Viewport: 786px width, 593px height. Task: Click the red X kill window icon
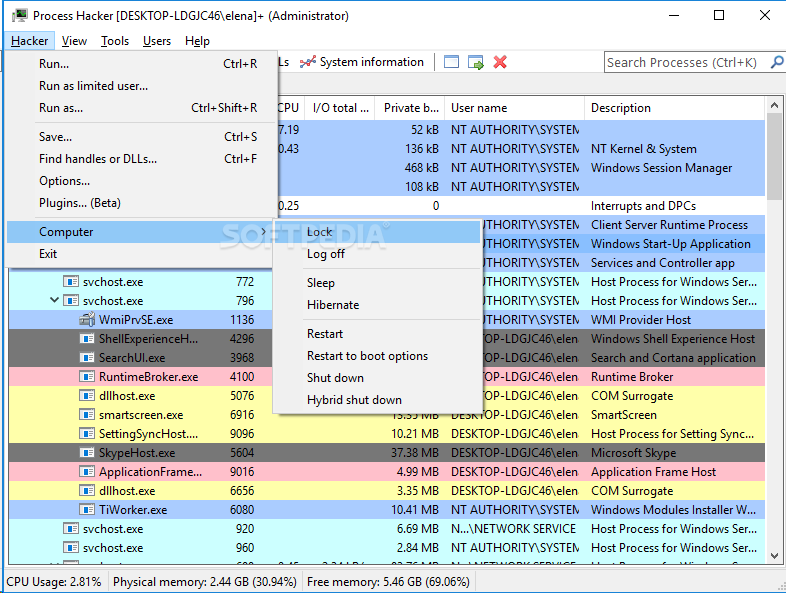coord(500,62)
